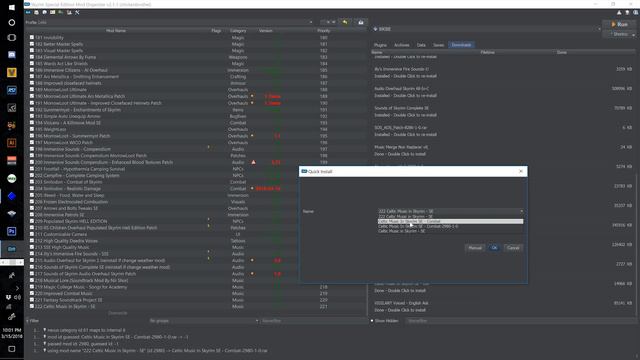The image size is (640, 360).
Task: Open the No groups dropdown
Action: coord(204,321)
